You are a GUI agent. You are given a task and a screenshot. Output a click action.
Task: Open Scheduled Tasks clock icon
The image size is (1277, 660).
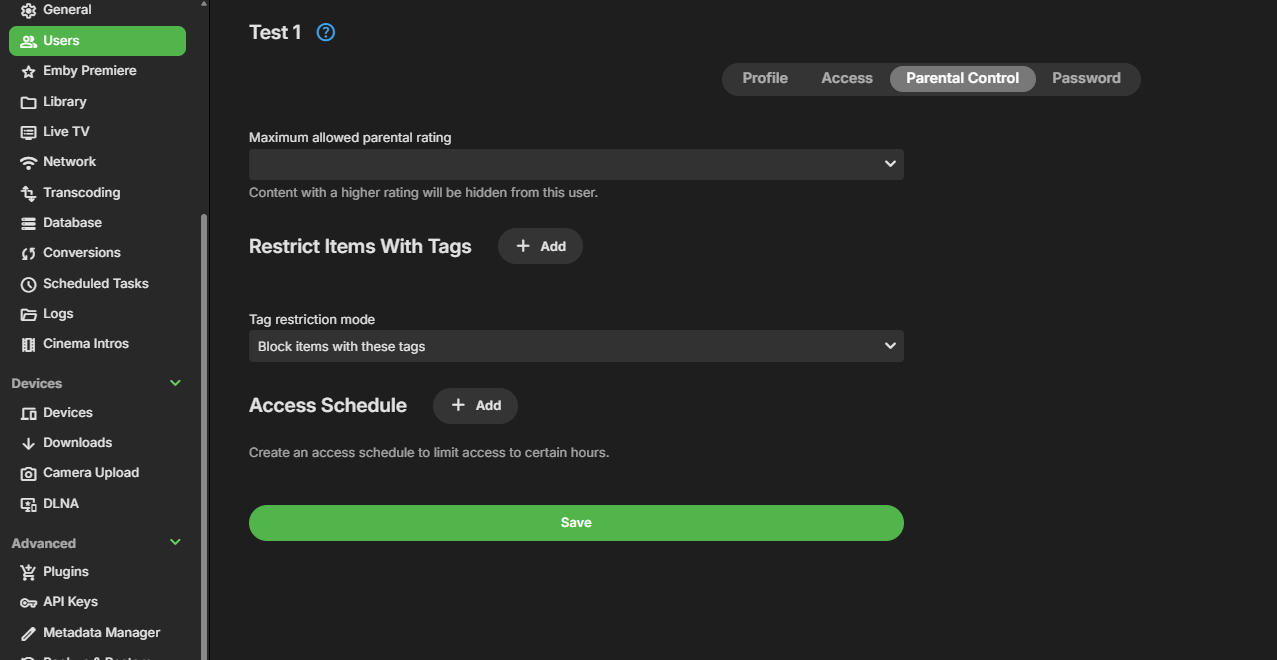(28, 284)
